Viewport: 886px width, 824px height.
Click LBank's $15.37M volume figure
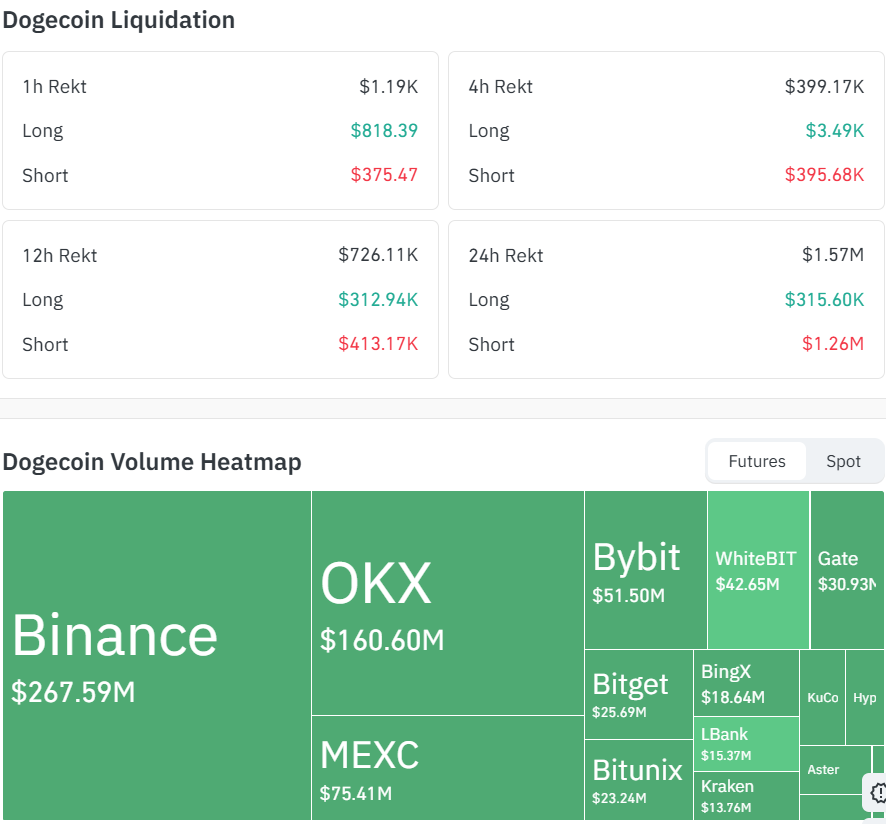(x=726, y=756)
